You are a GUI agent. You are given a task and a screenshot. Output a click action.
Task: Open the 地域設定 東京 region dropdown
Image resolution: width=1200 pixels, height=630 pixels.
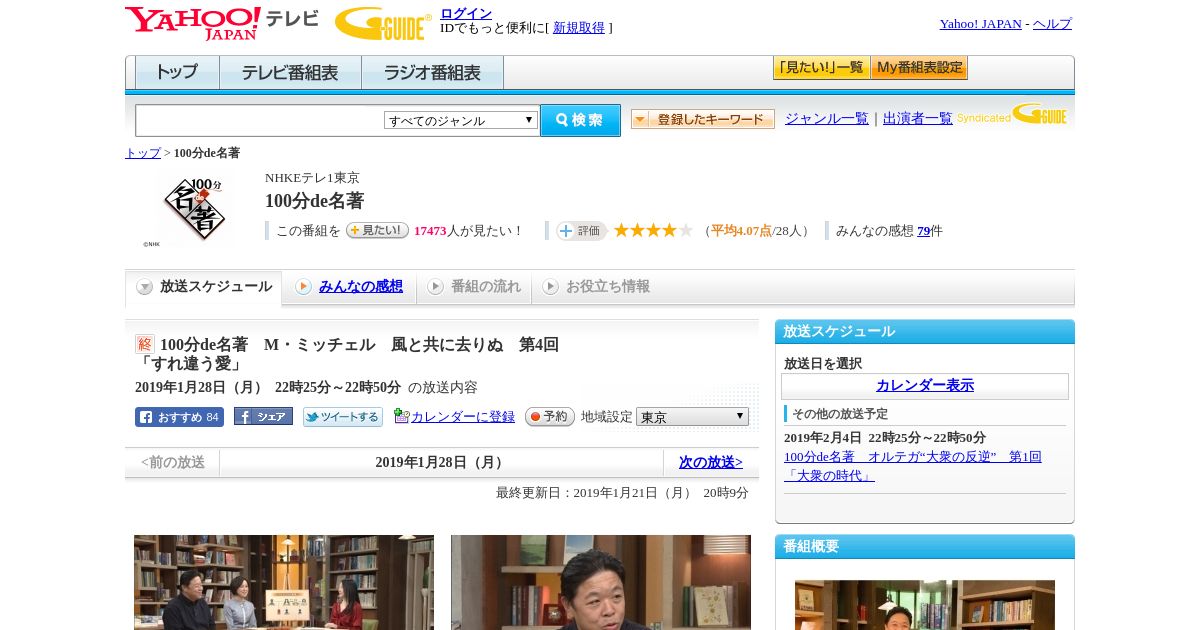tap(692, 416)
